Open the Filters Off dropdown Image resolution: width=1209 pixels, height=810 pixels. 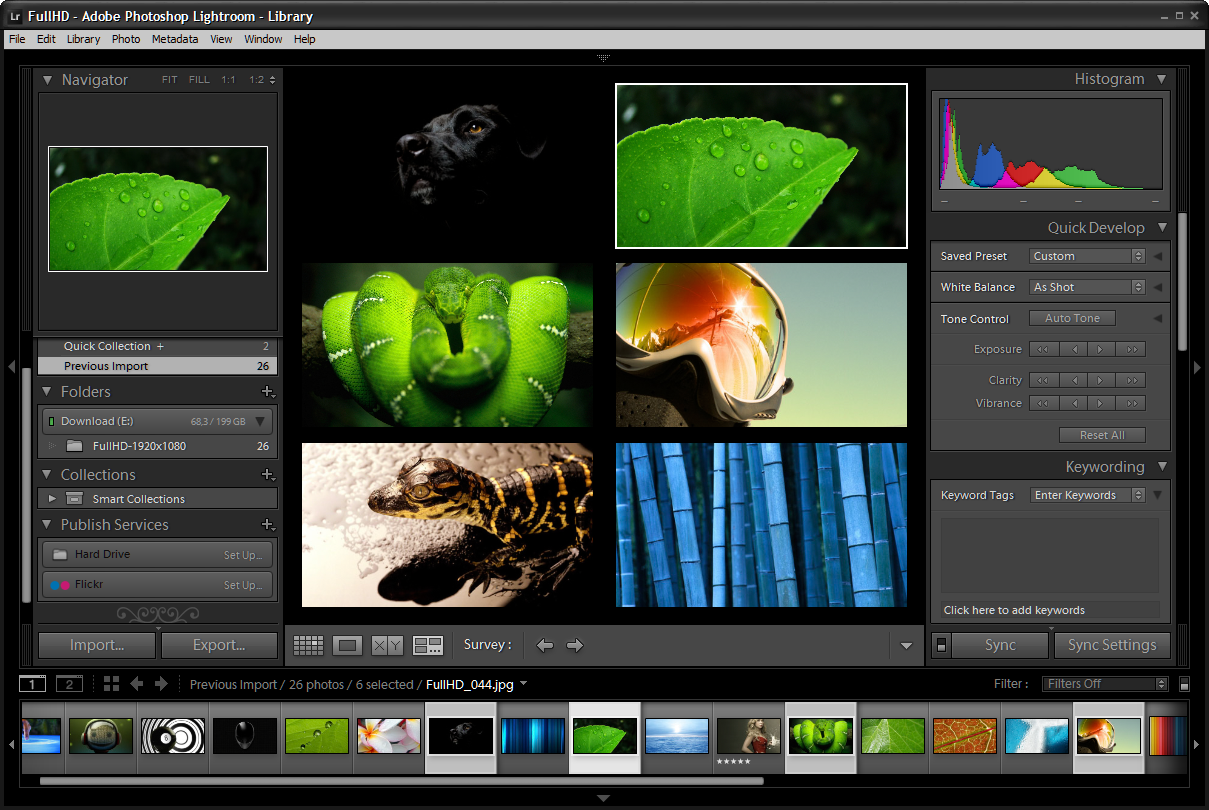coord(1105,684)
